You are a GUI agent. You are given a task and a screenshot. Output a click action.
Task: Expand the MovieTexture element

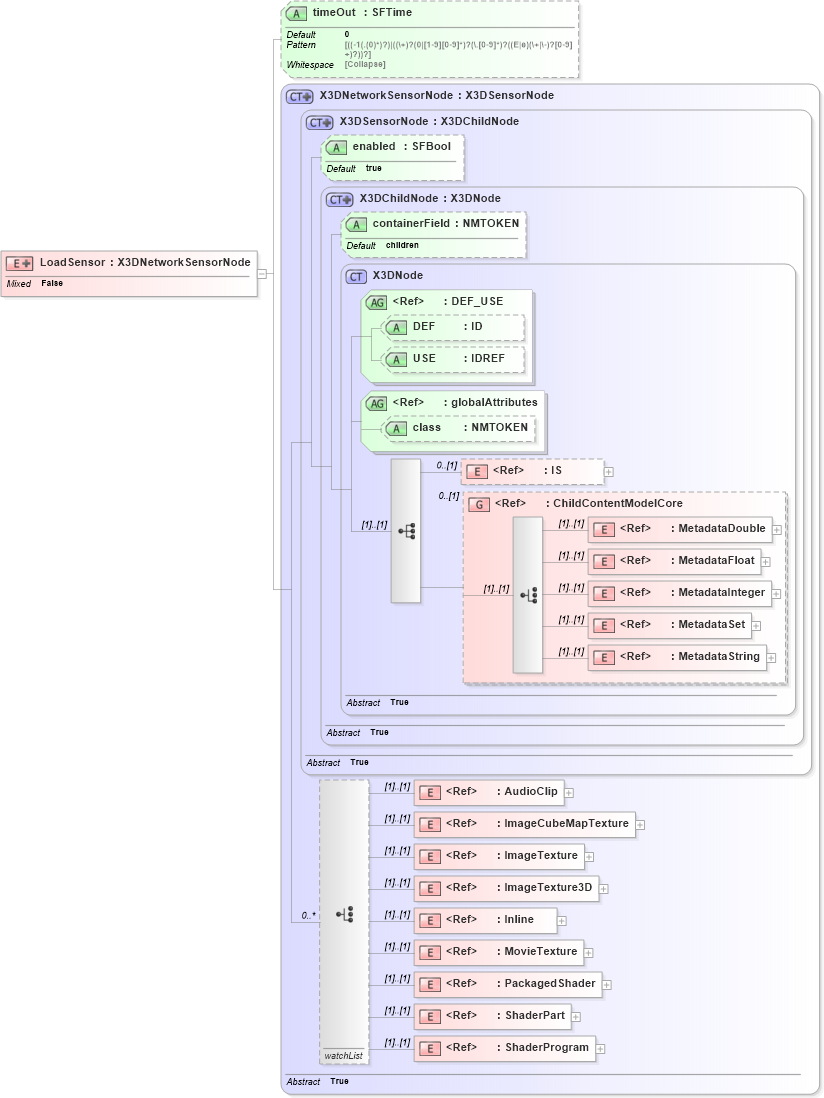589,953
